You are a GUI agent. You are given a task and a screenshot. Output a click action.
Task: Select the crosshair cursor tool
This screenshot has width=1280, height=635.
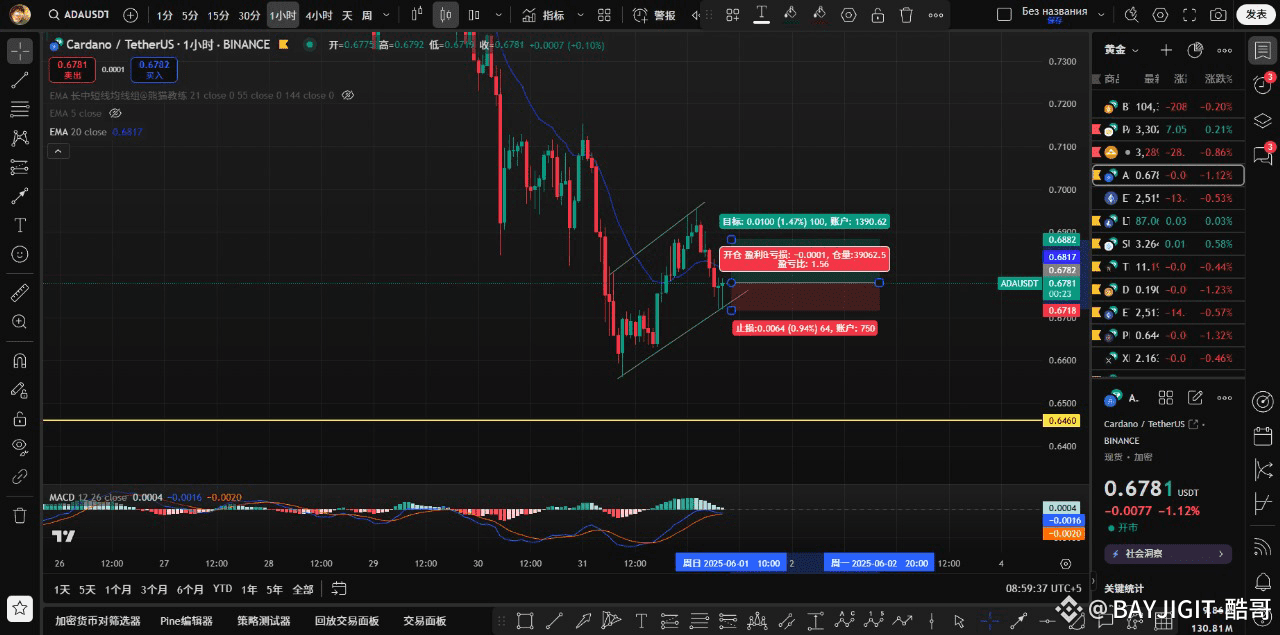point(20,51)
